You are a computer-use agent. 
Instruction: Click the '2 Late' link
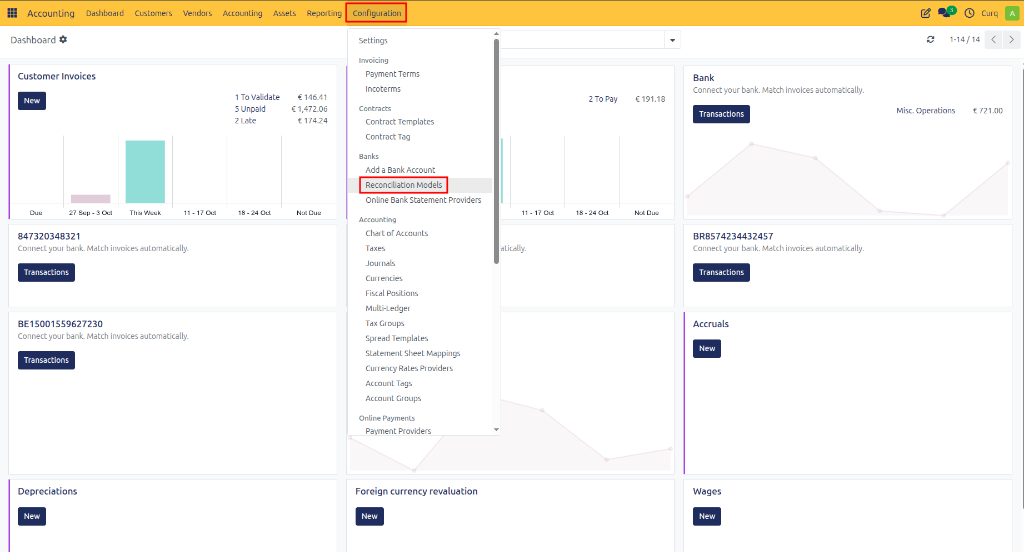point(246,121)
